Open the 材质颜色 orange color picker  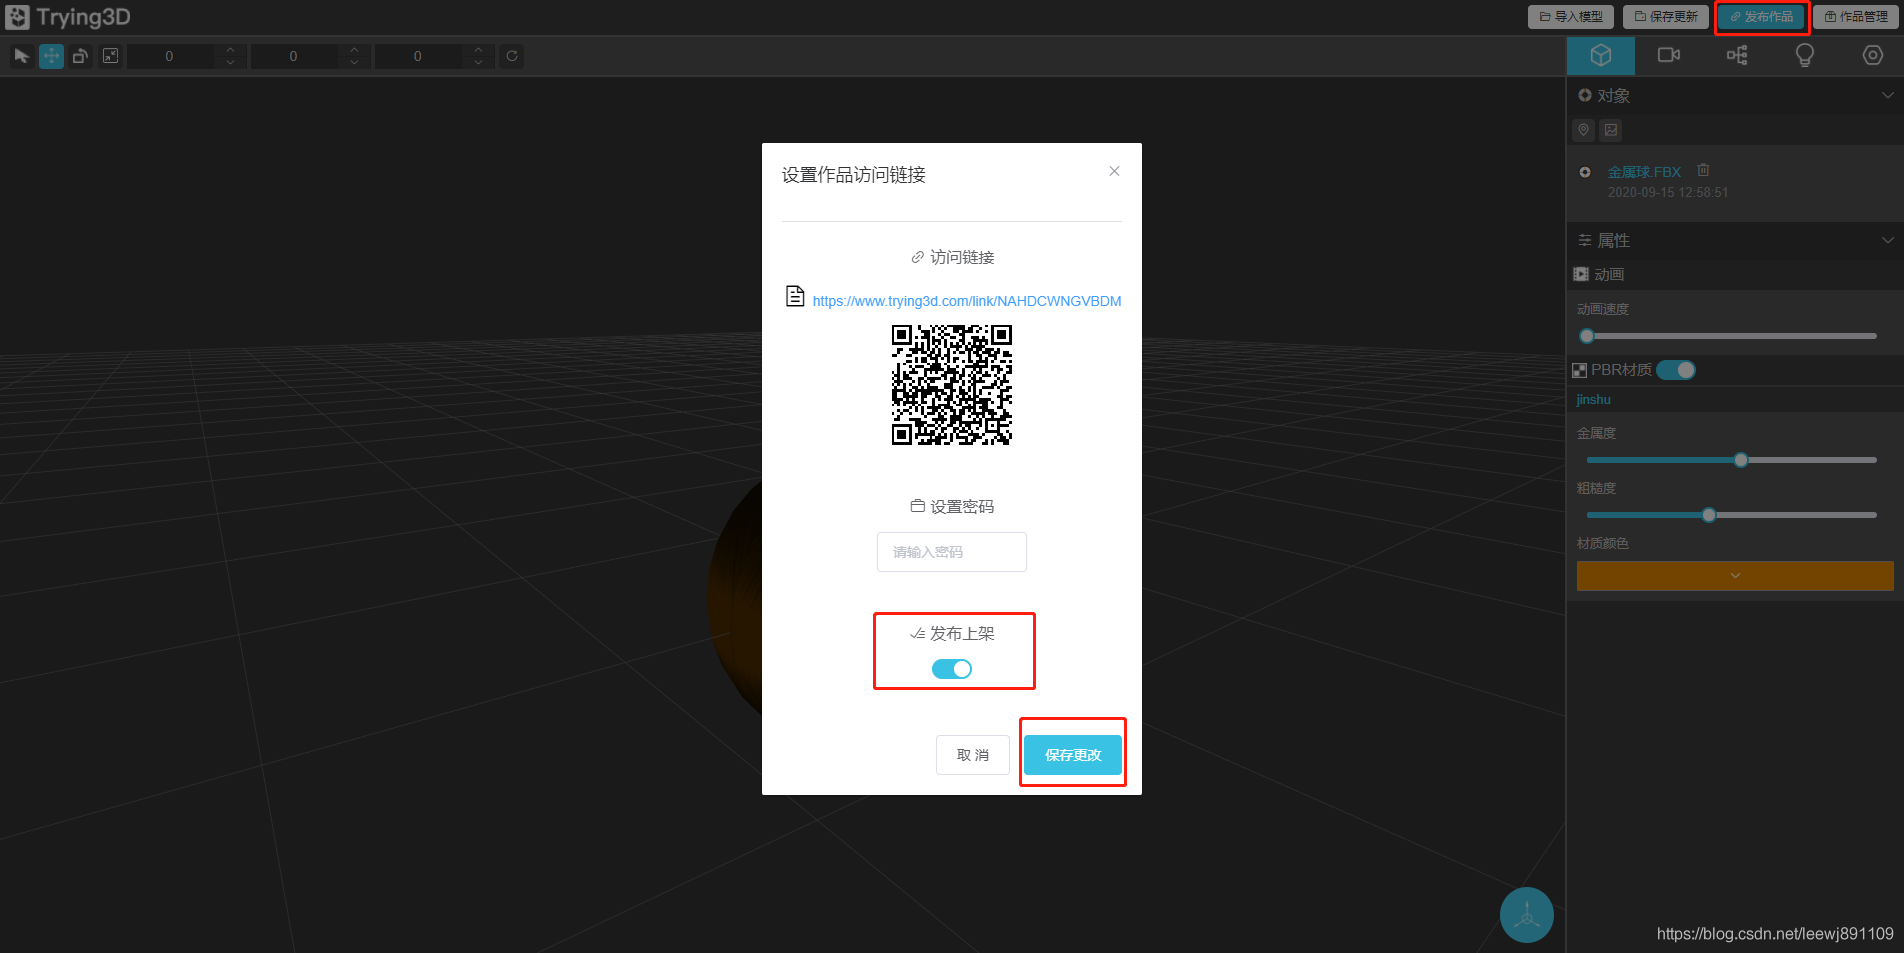click(x=1735, y=576)
